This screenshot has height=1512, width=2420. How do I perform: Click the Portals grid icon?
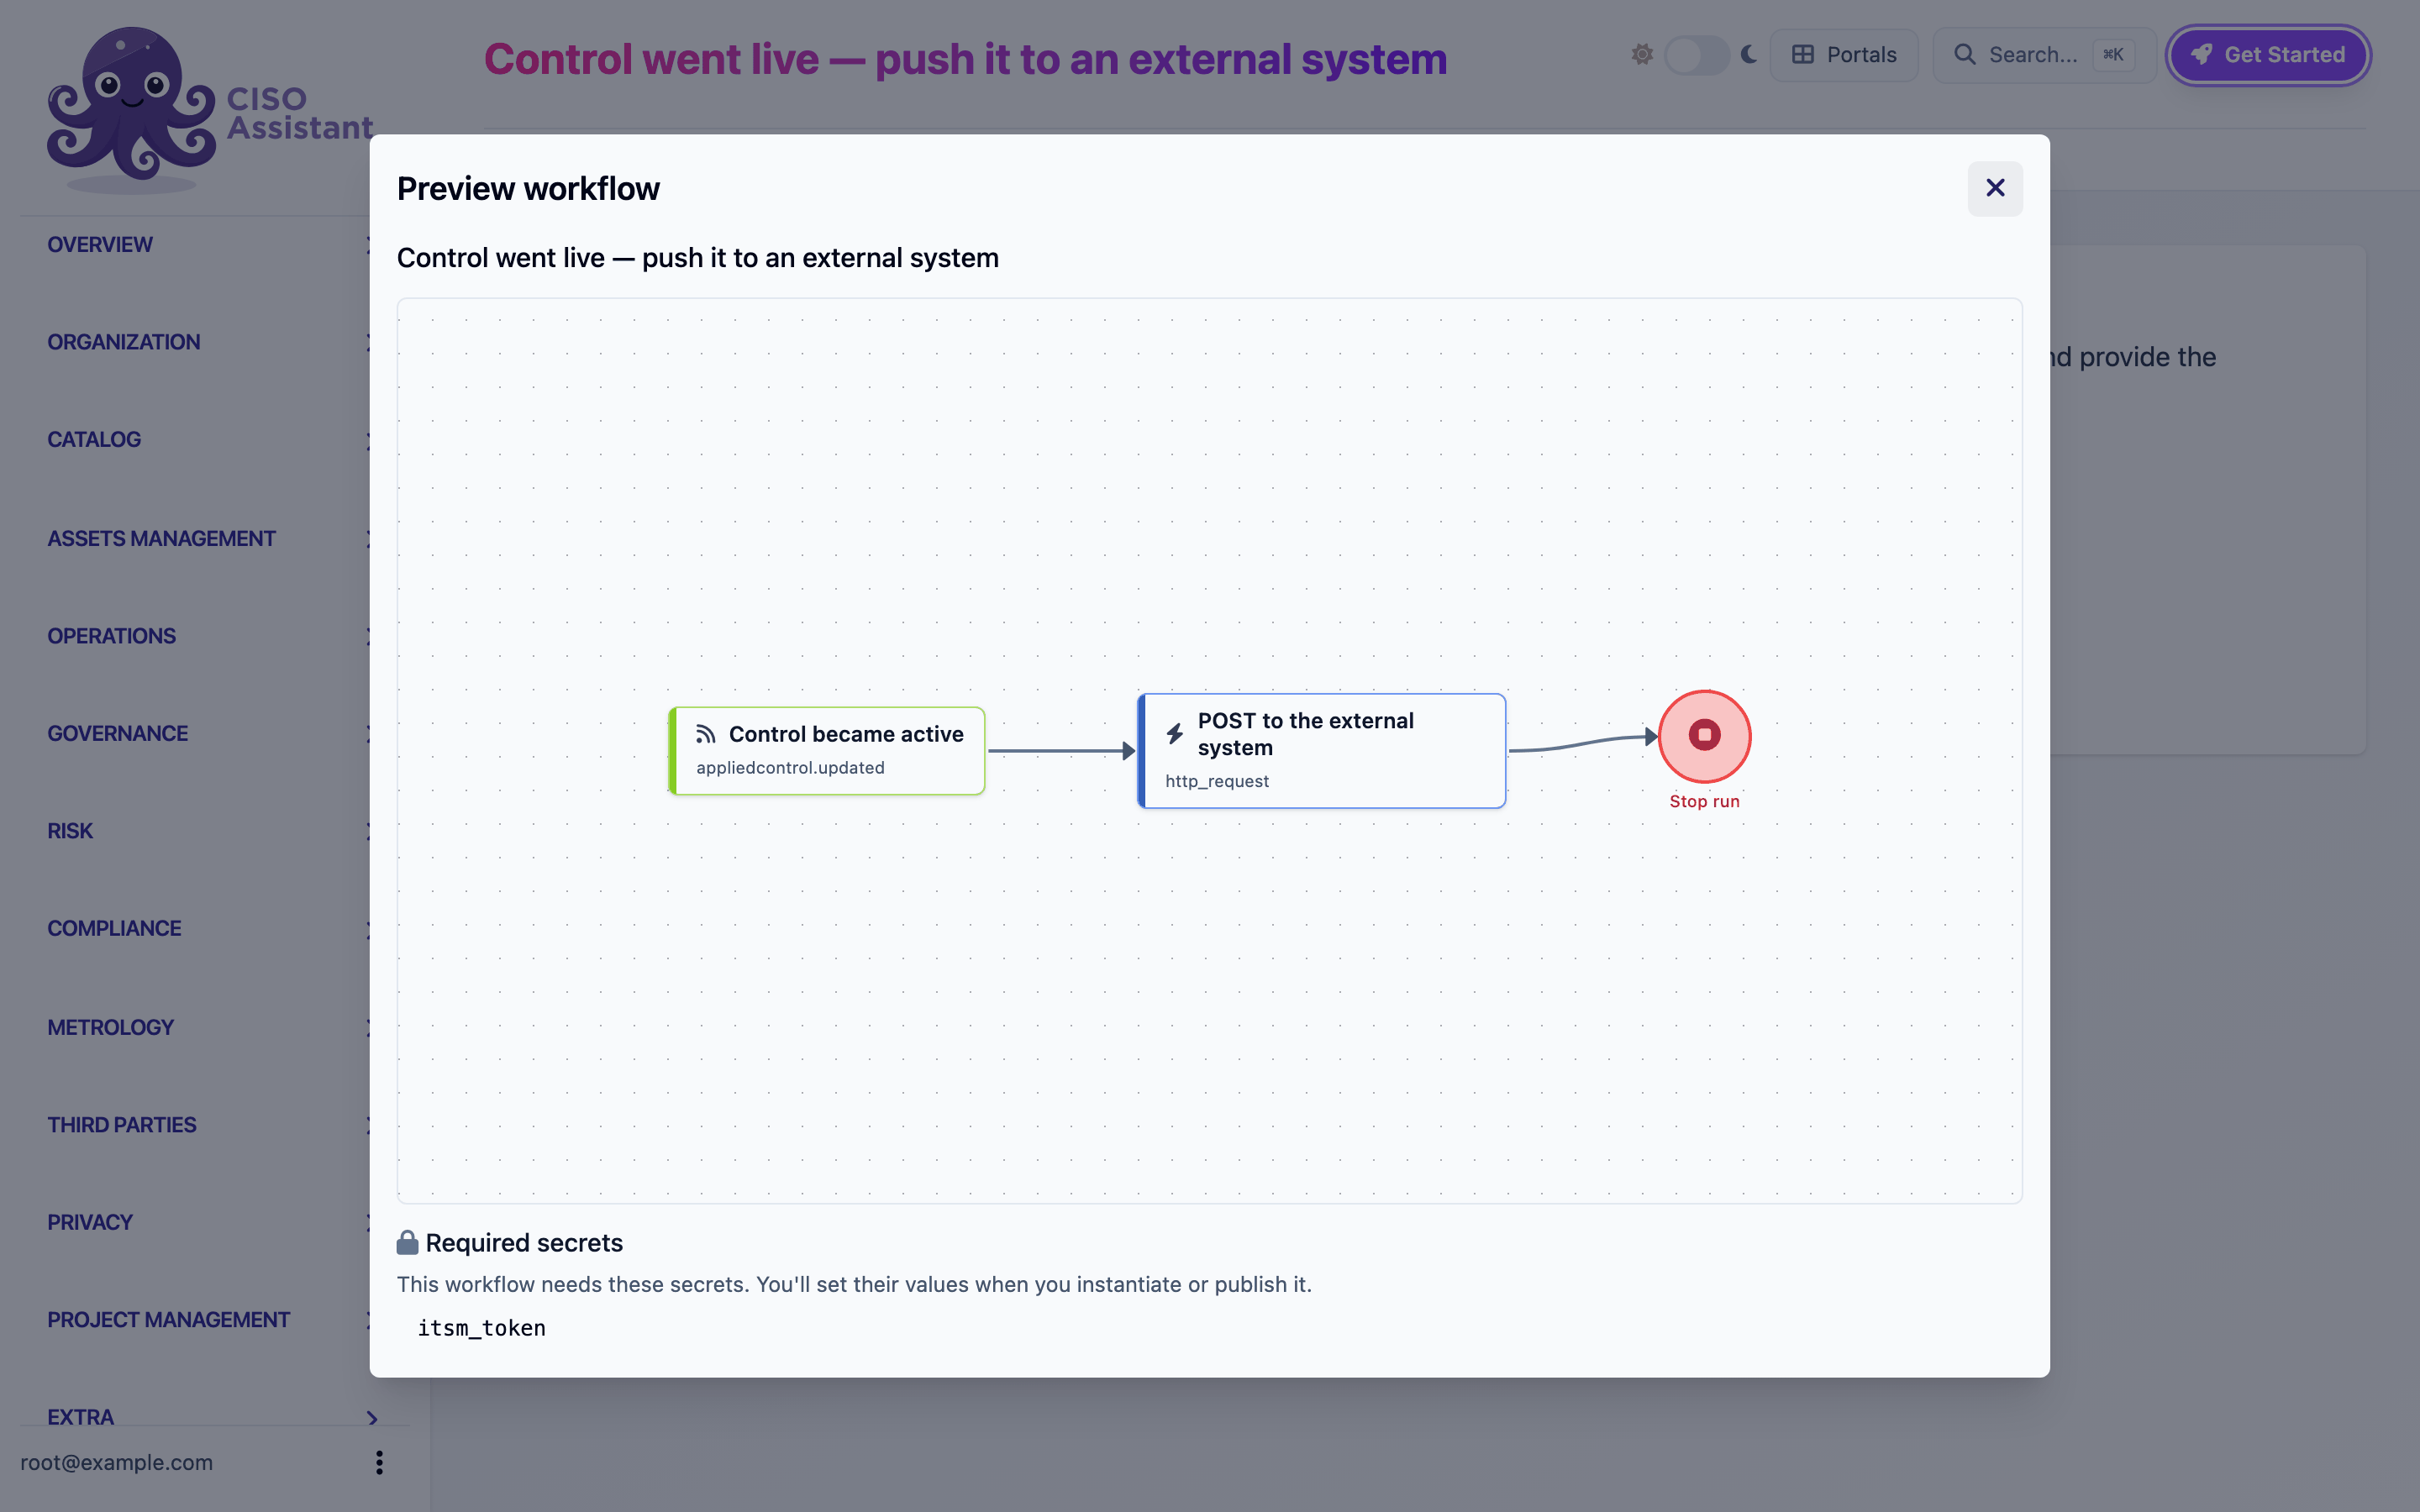point(1803,55)
